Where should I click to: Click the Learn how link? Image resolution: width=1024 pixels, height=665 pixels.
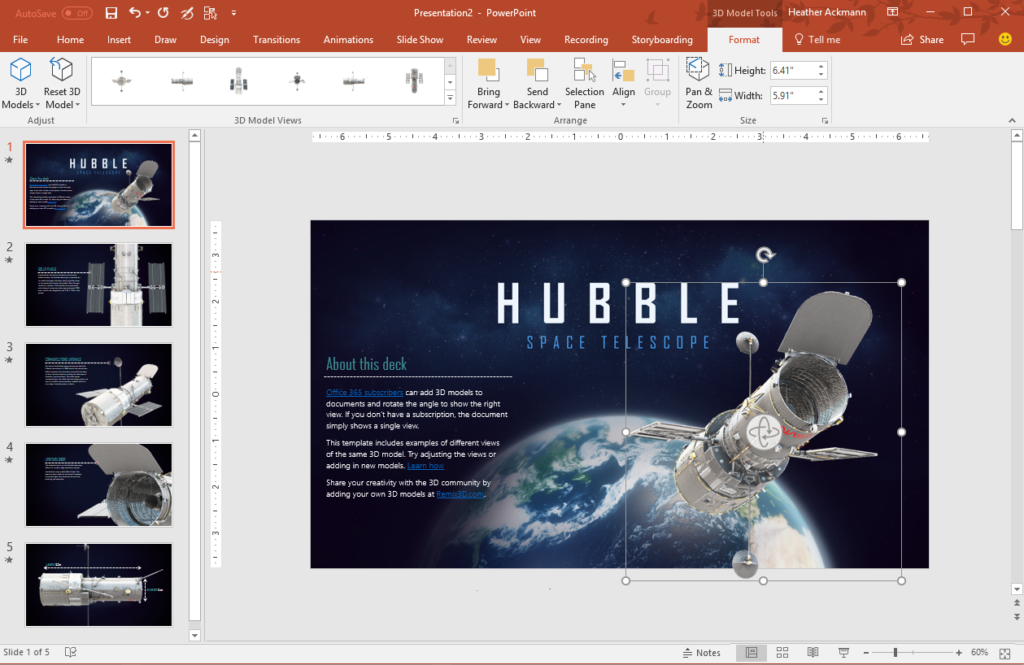coord(425,466)
